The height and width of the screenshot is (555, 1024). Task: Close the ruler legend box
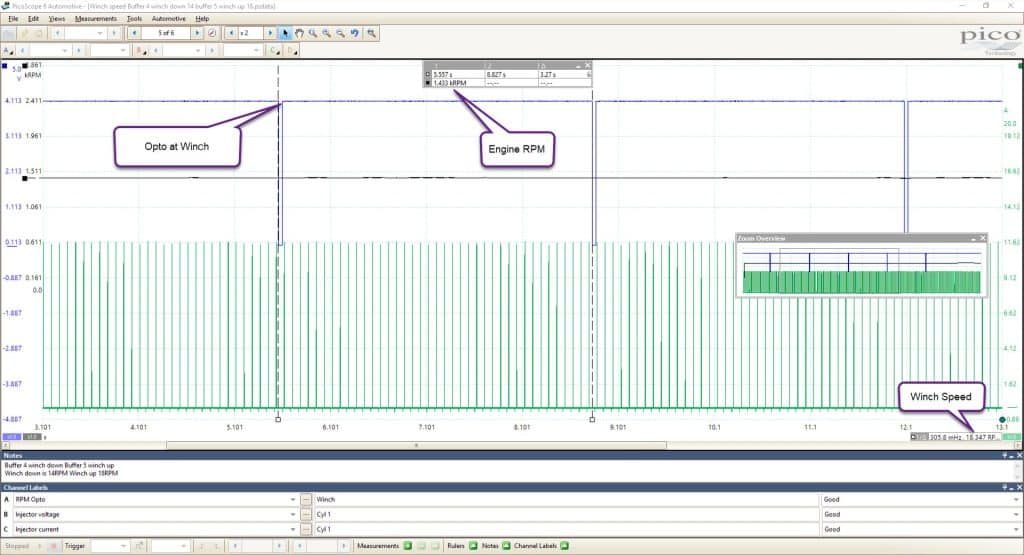[x=588, y=66]
